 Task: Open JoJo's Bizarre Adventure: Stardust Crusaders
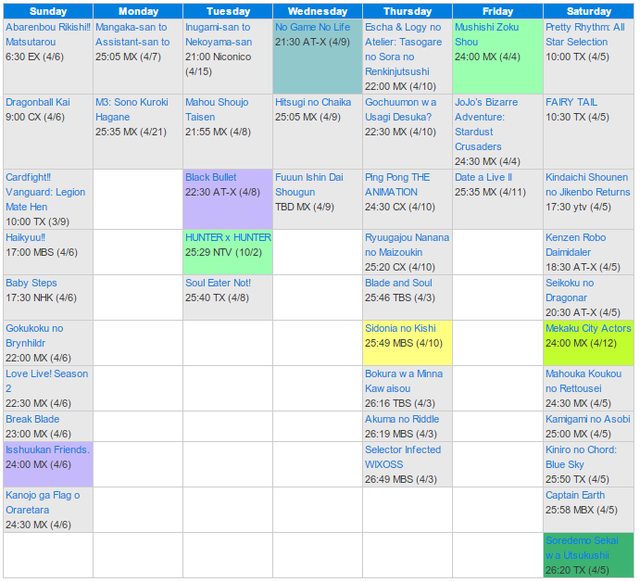486,124
